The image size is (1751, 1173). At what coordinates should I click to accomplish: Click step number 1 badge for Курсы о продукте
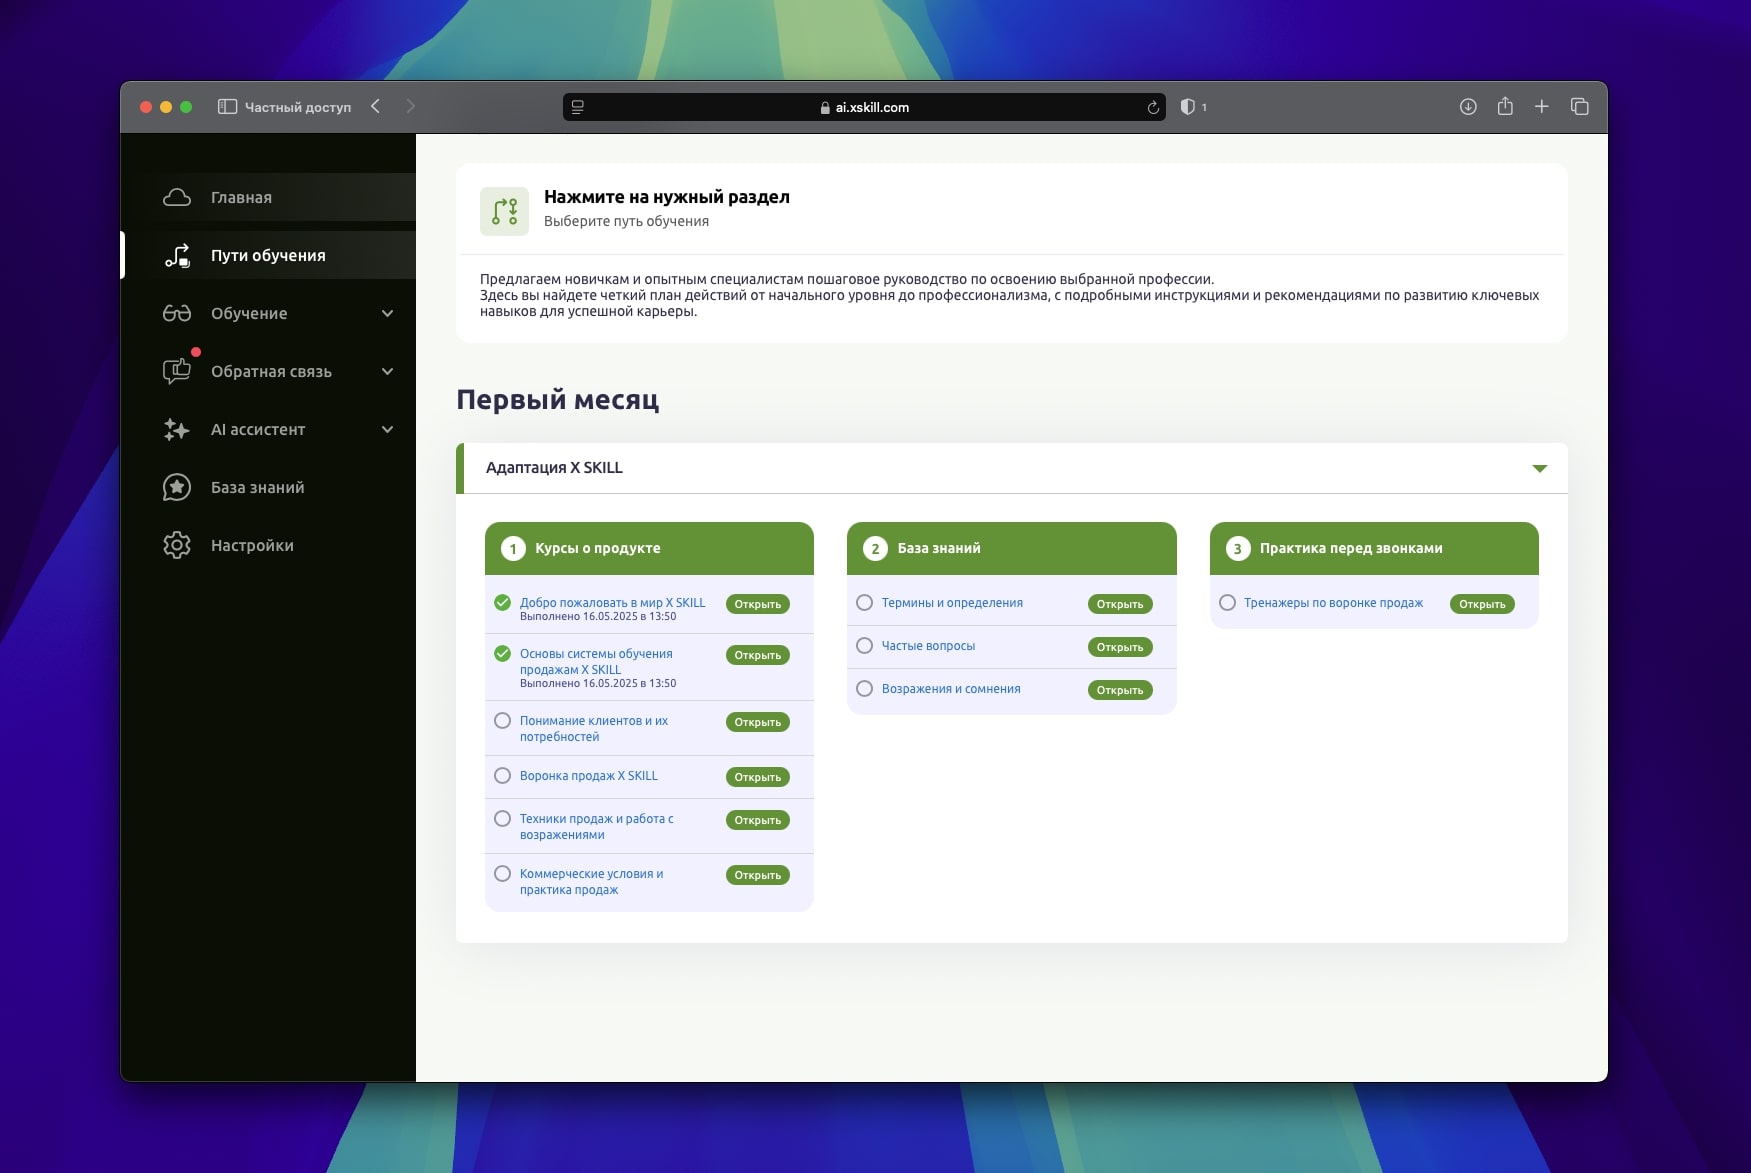click(513, 548)
